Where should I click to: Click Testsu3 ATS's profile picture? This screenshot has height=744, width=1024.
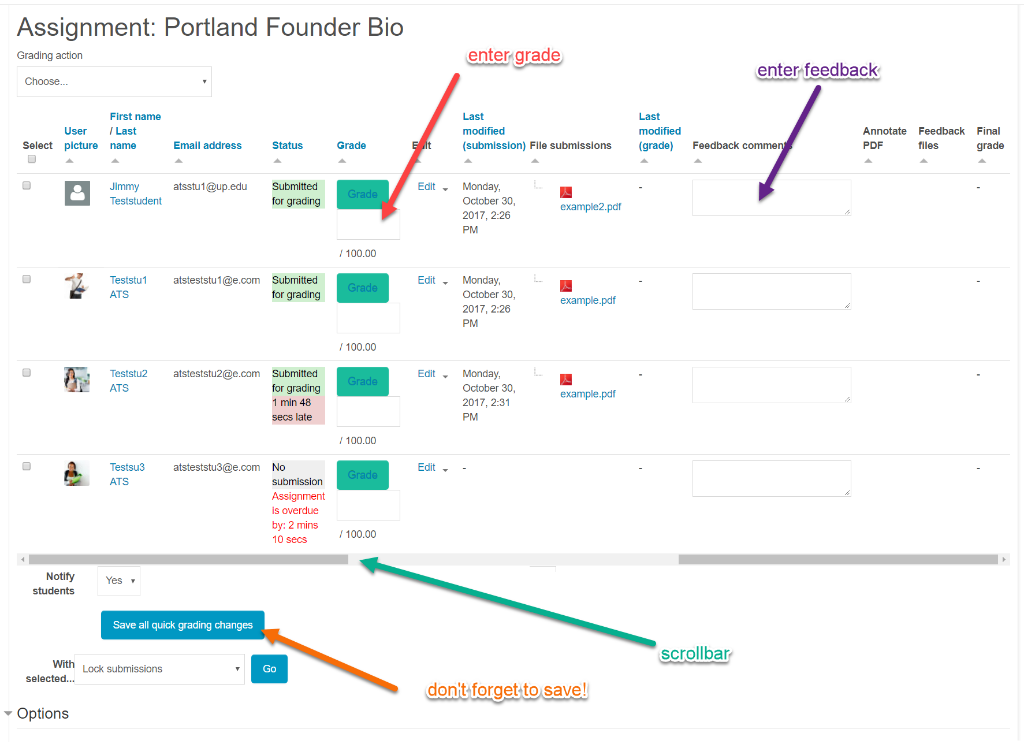(x=77, y=473)
